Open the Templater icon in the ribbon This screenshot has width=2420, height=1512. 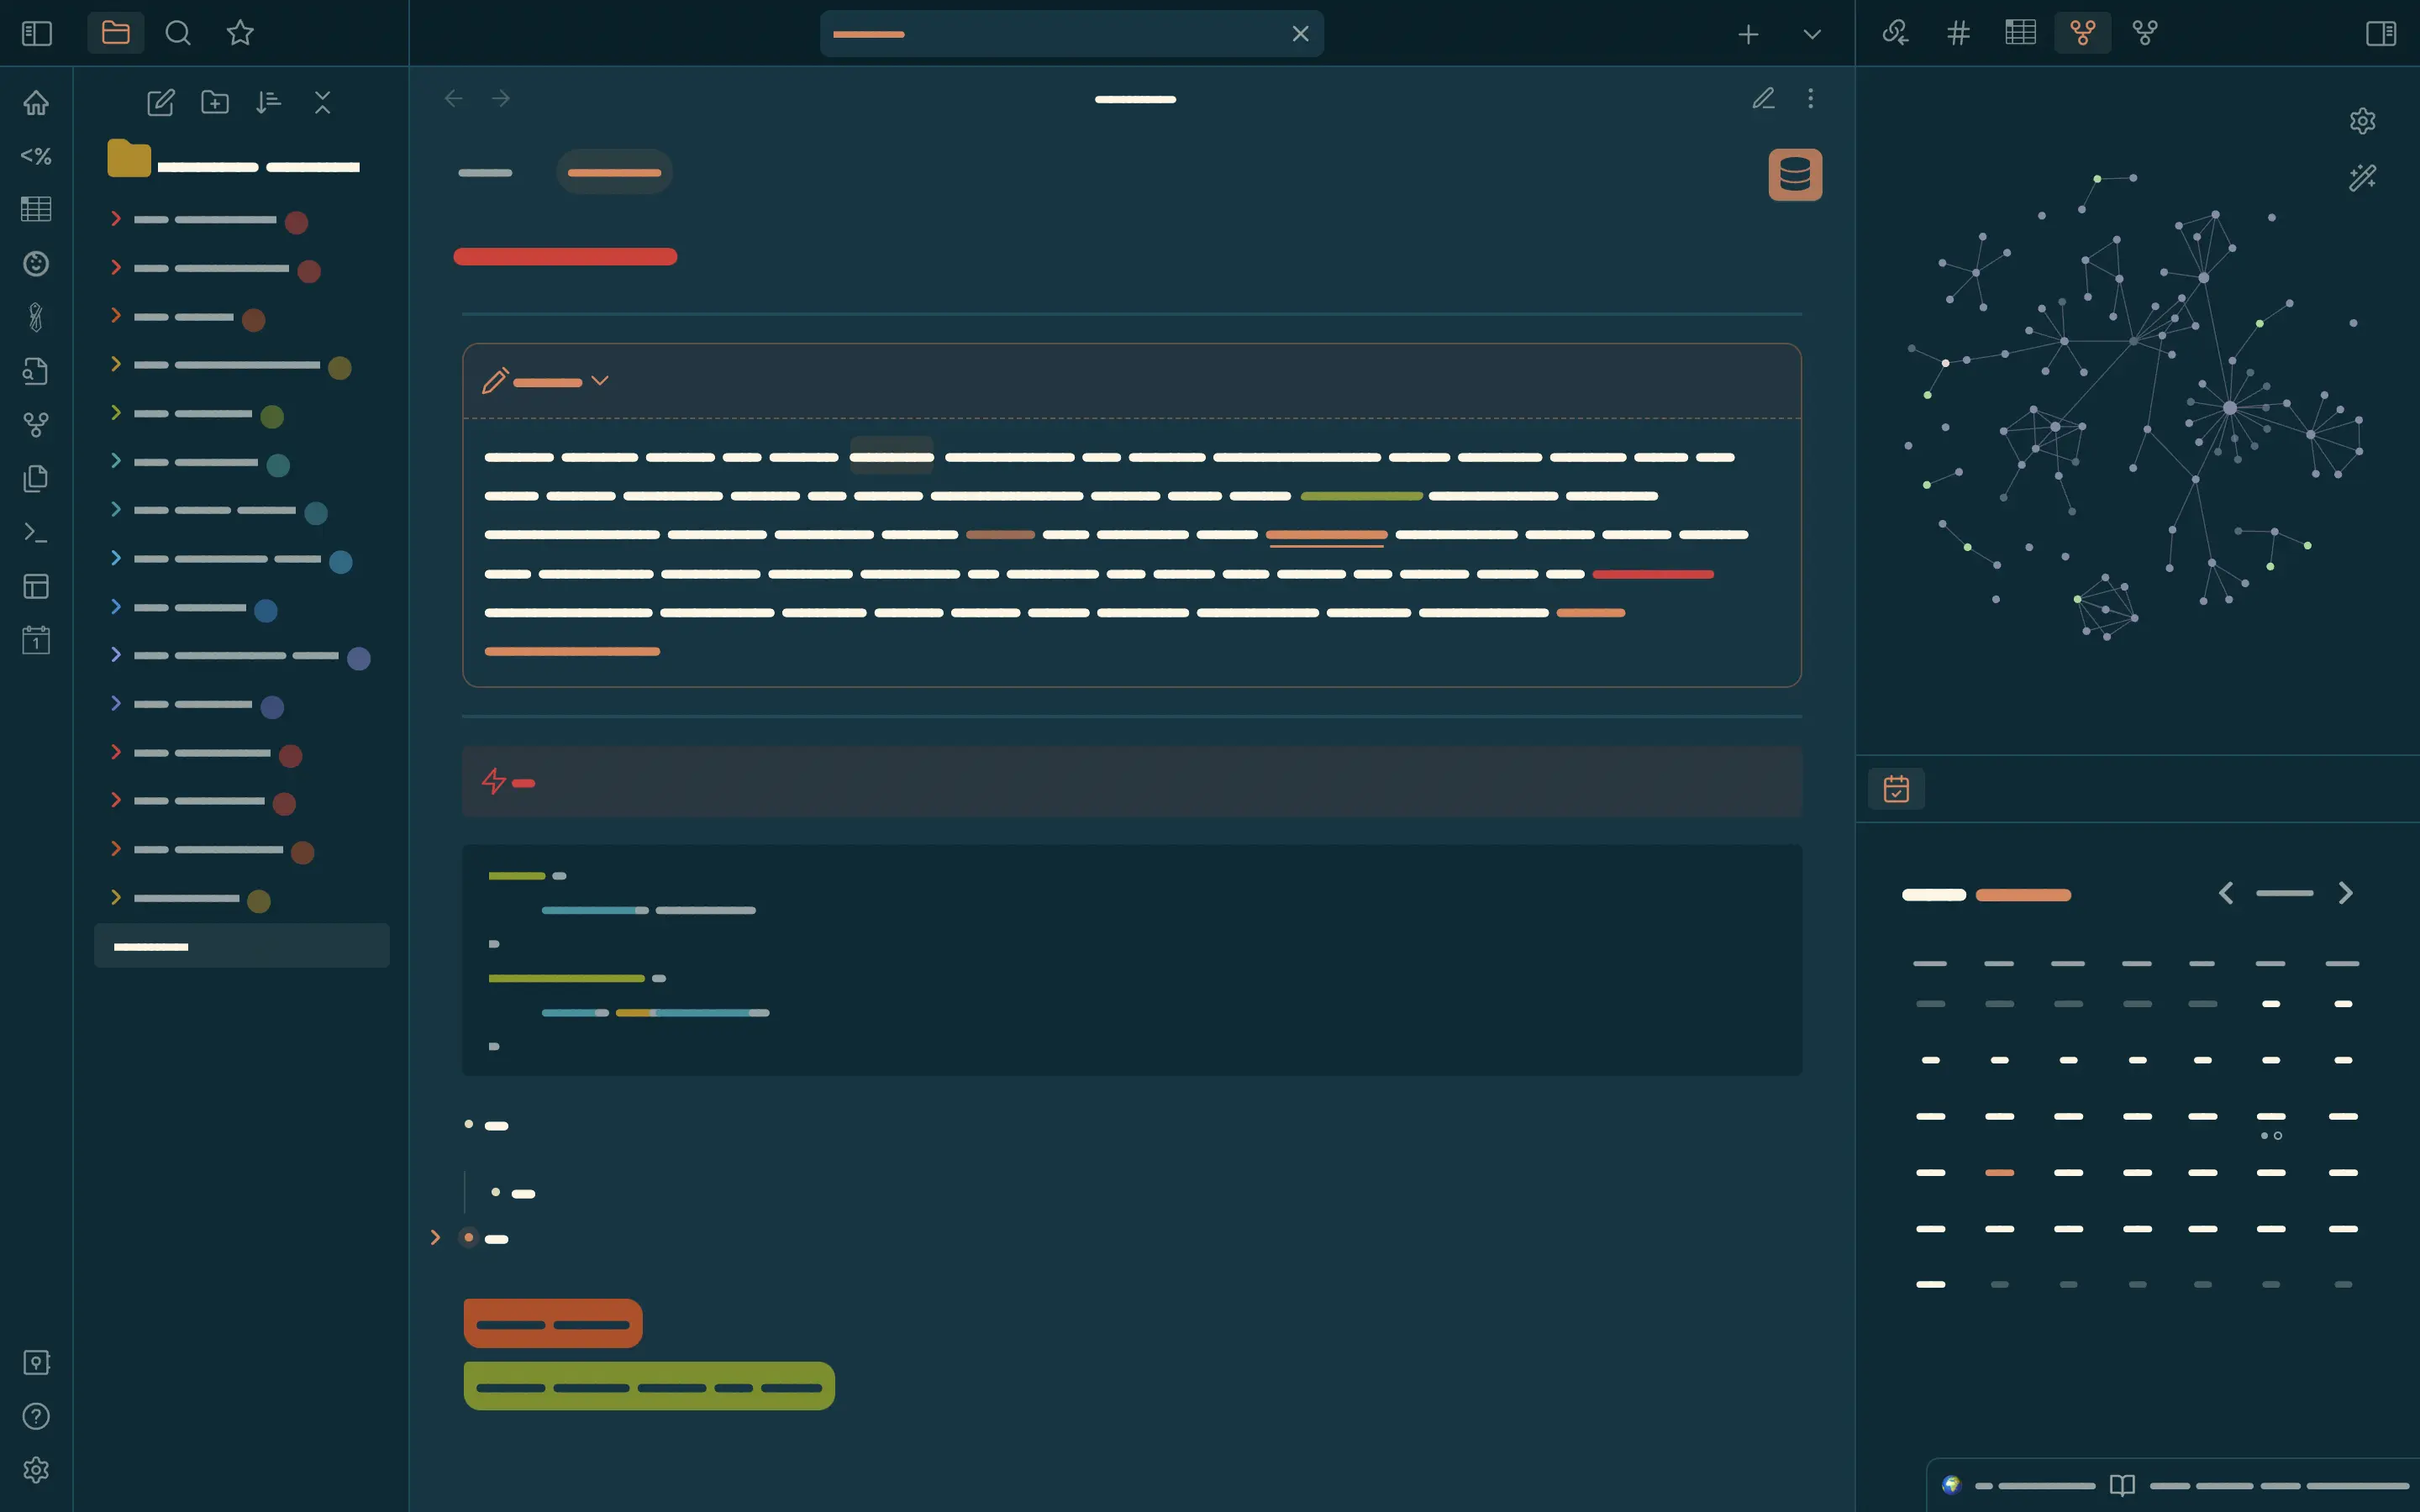tap(36, 156)
